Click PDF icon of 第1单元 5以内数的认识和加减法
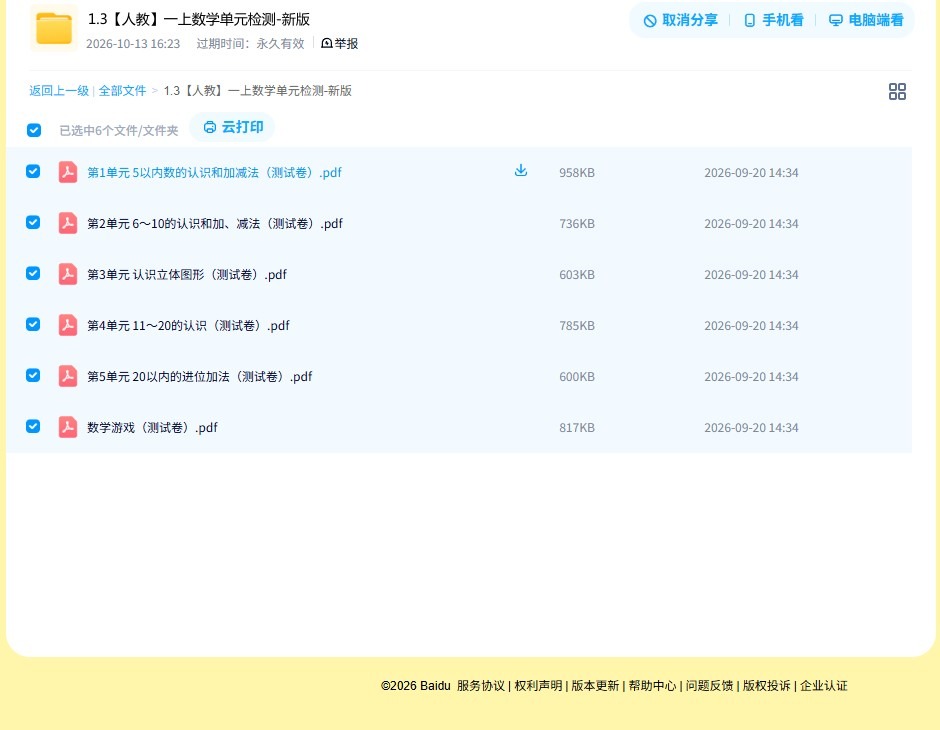Image resolution: width=940 pixels, height=730 pixels. 68,172
